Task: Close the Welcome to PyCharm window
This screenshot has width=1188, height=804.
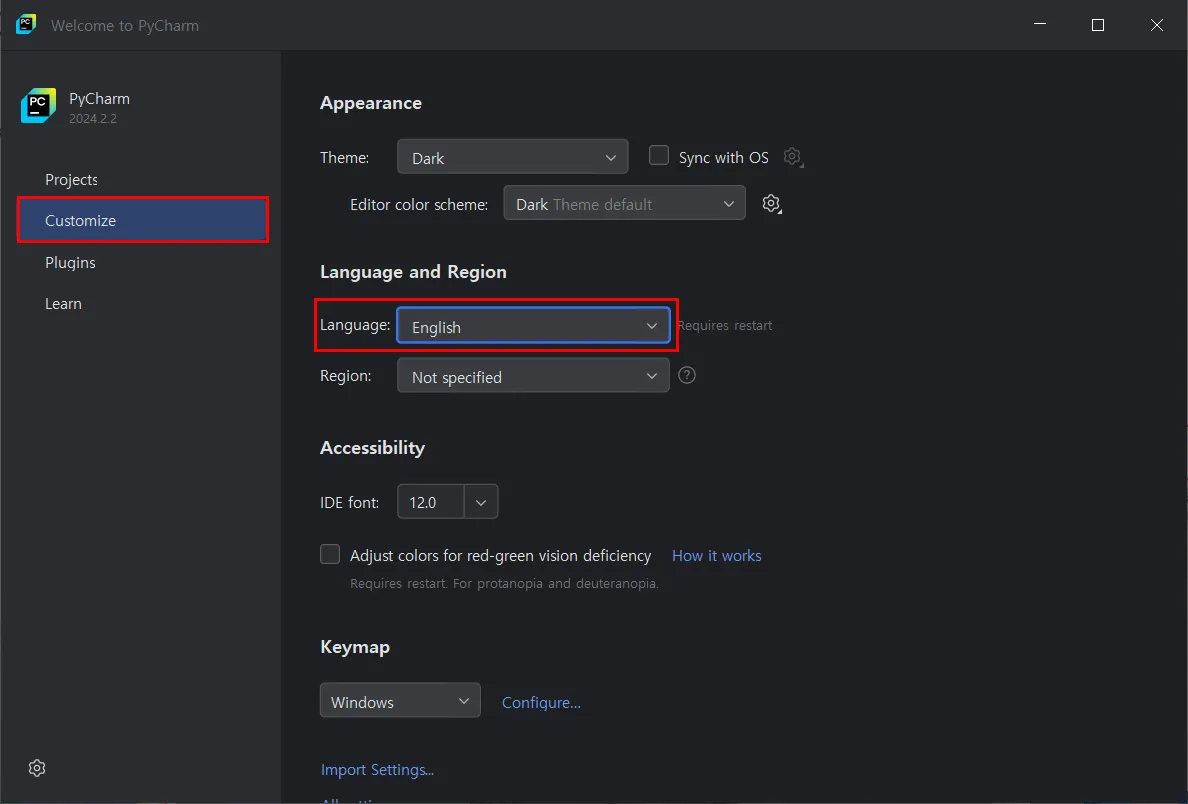Action: (1156, 24)
